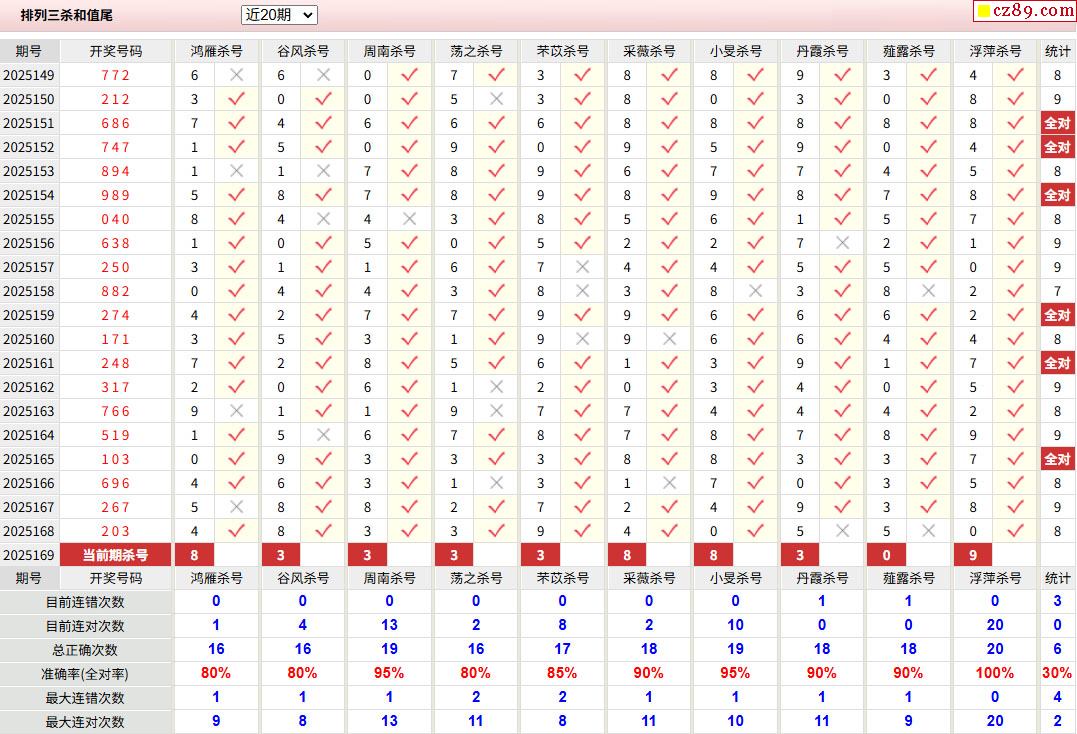
Task: Click the 周南杀号 header in top row
Action: coord(389,51)
